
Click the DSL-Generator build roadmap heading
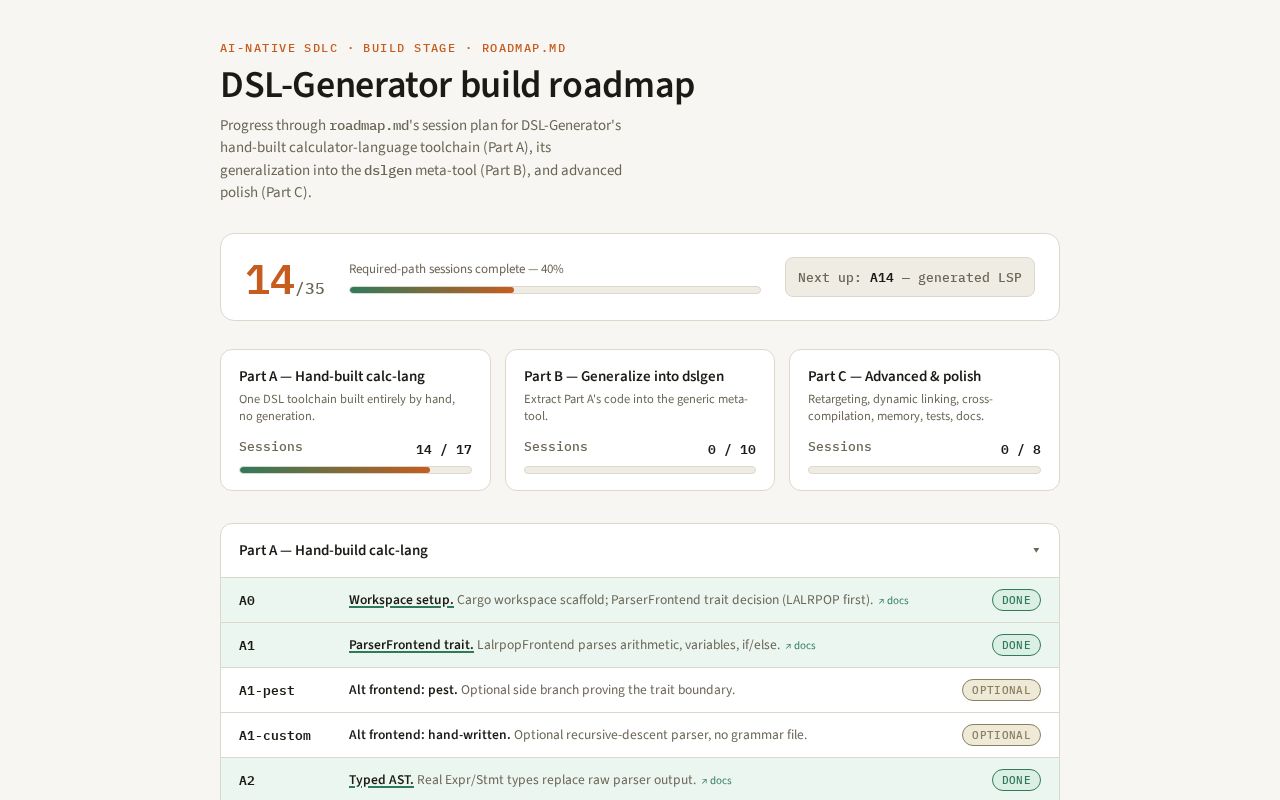[457, 85]
